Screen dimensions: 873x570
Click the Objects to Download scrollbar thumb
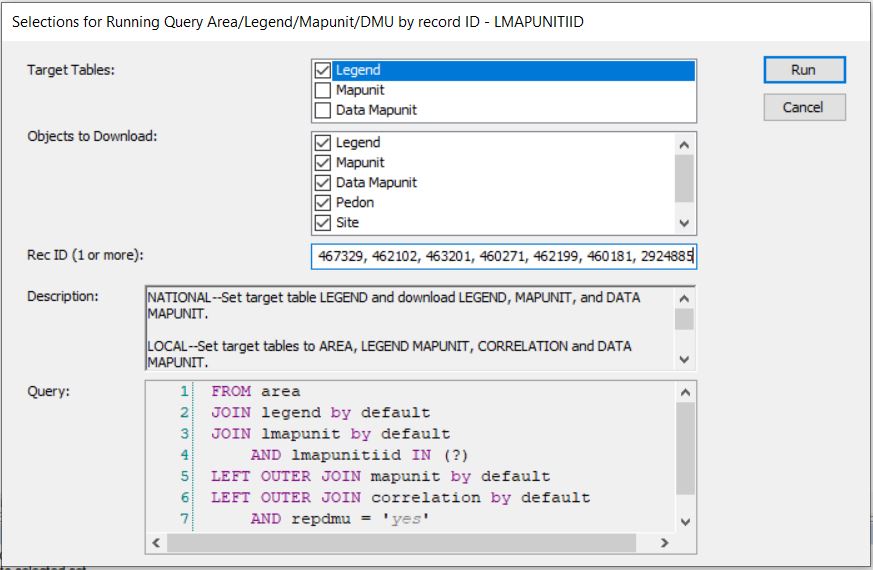pos(684,178)
